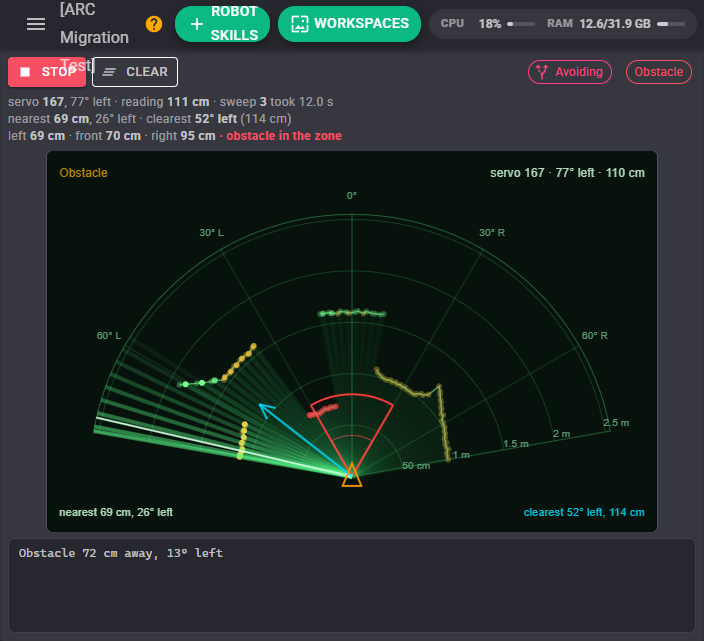Open the orange help question icon
704x641 pixels.
[x=154, y=24]
